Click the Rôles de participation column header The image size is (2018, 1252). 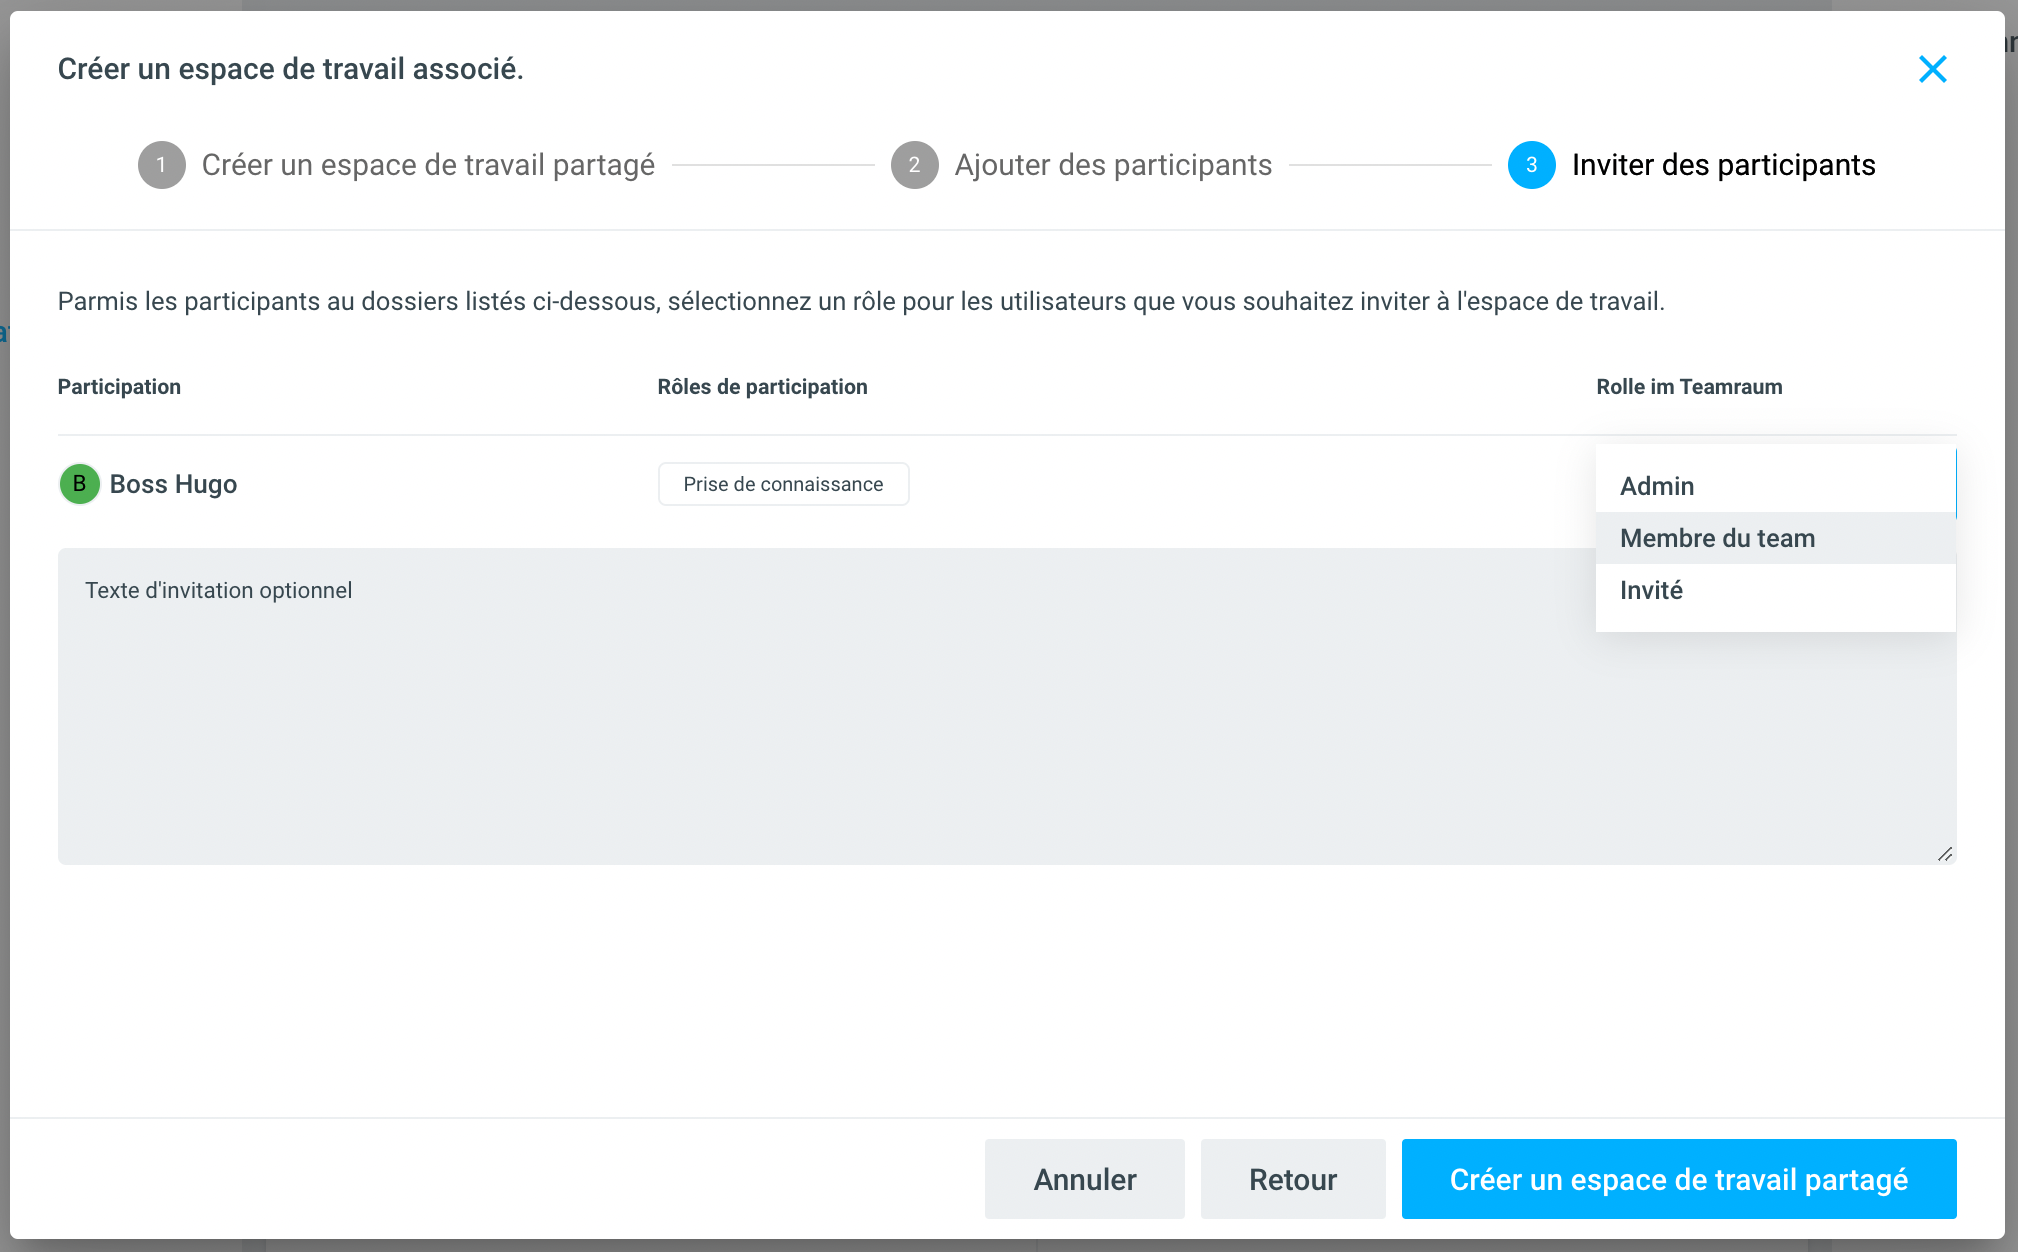click(x=762, y=387)
